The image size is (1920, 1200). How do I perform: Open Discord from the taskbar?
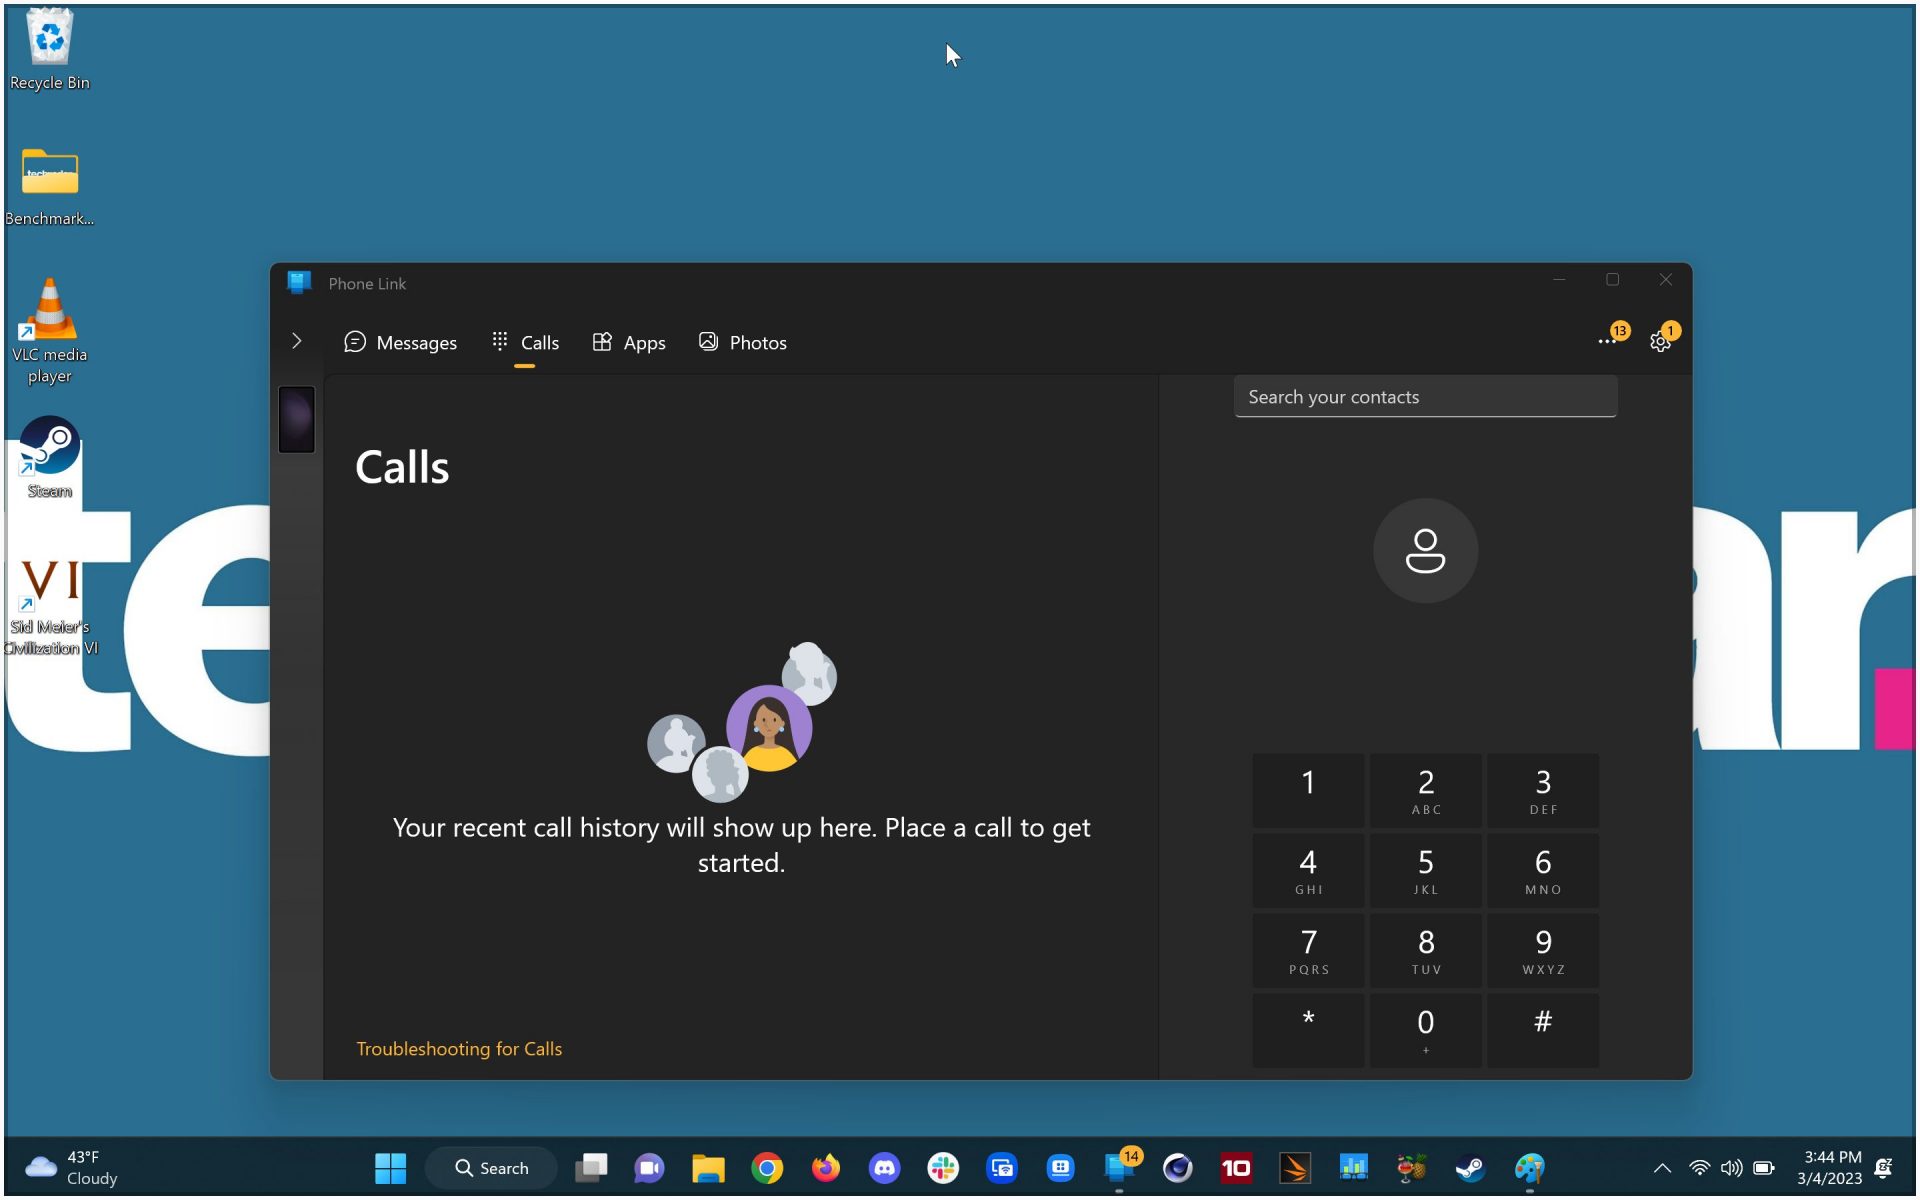coord(884,1167)
